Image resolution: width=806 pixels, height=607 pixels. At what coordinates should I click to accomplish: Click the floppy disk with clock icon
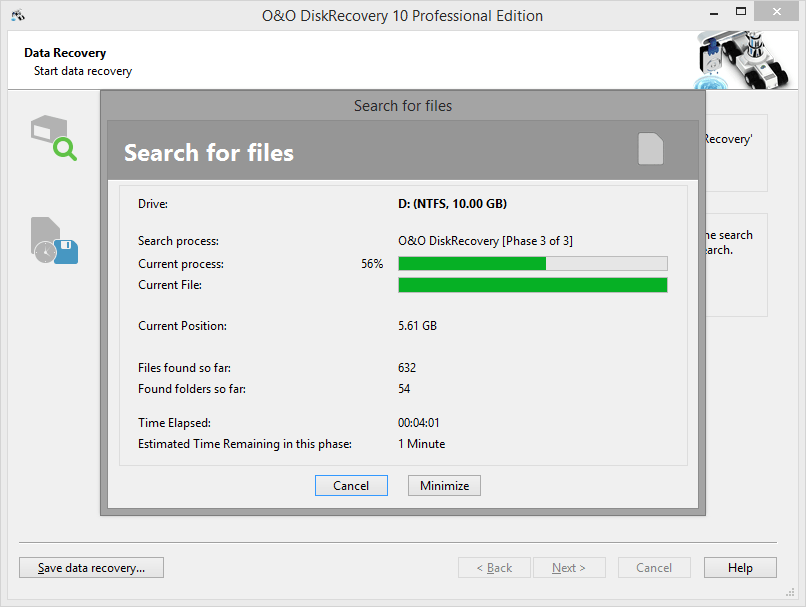pyautogui.click(x=53, y=241)
